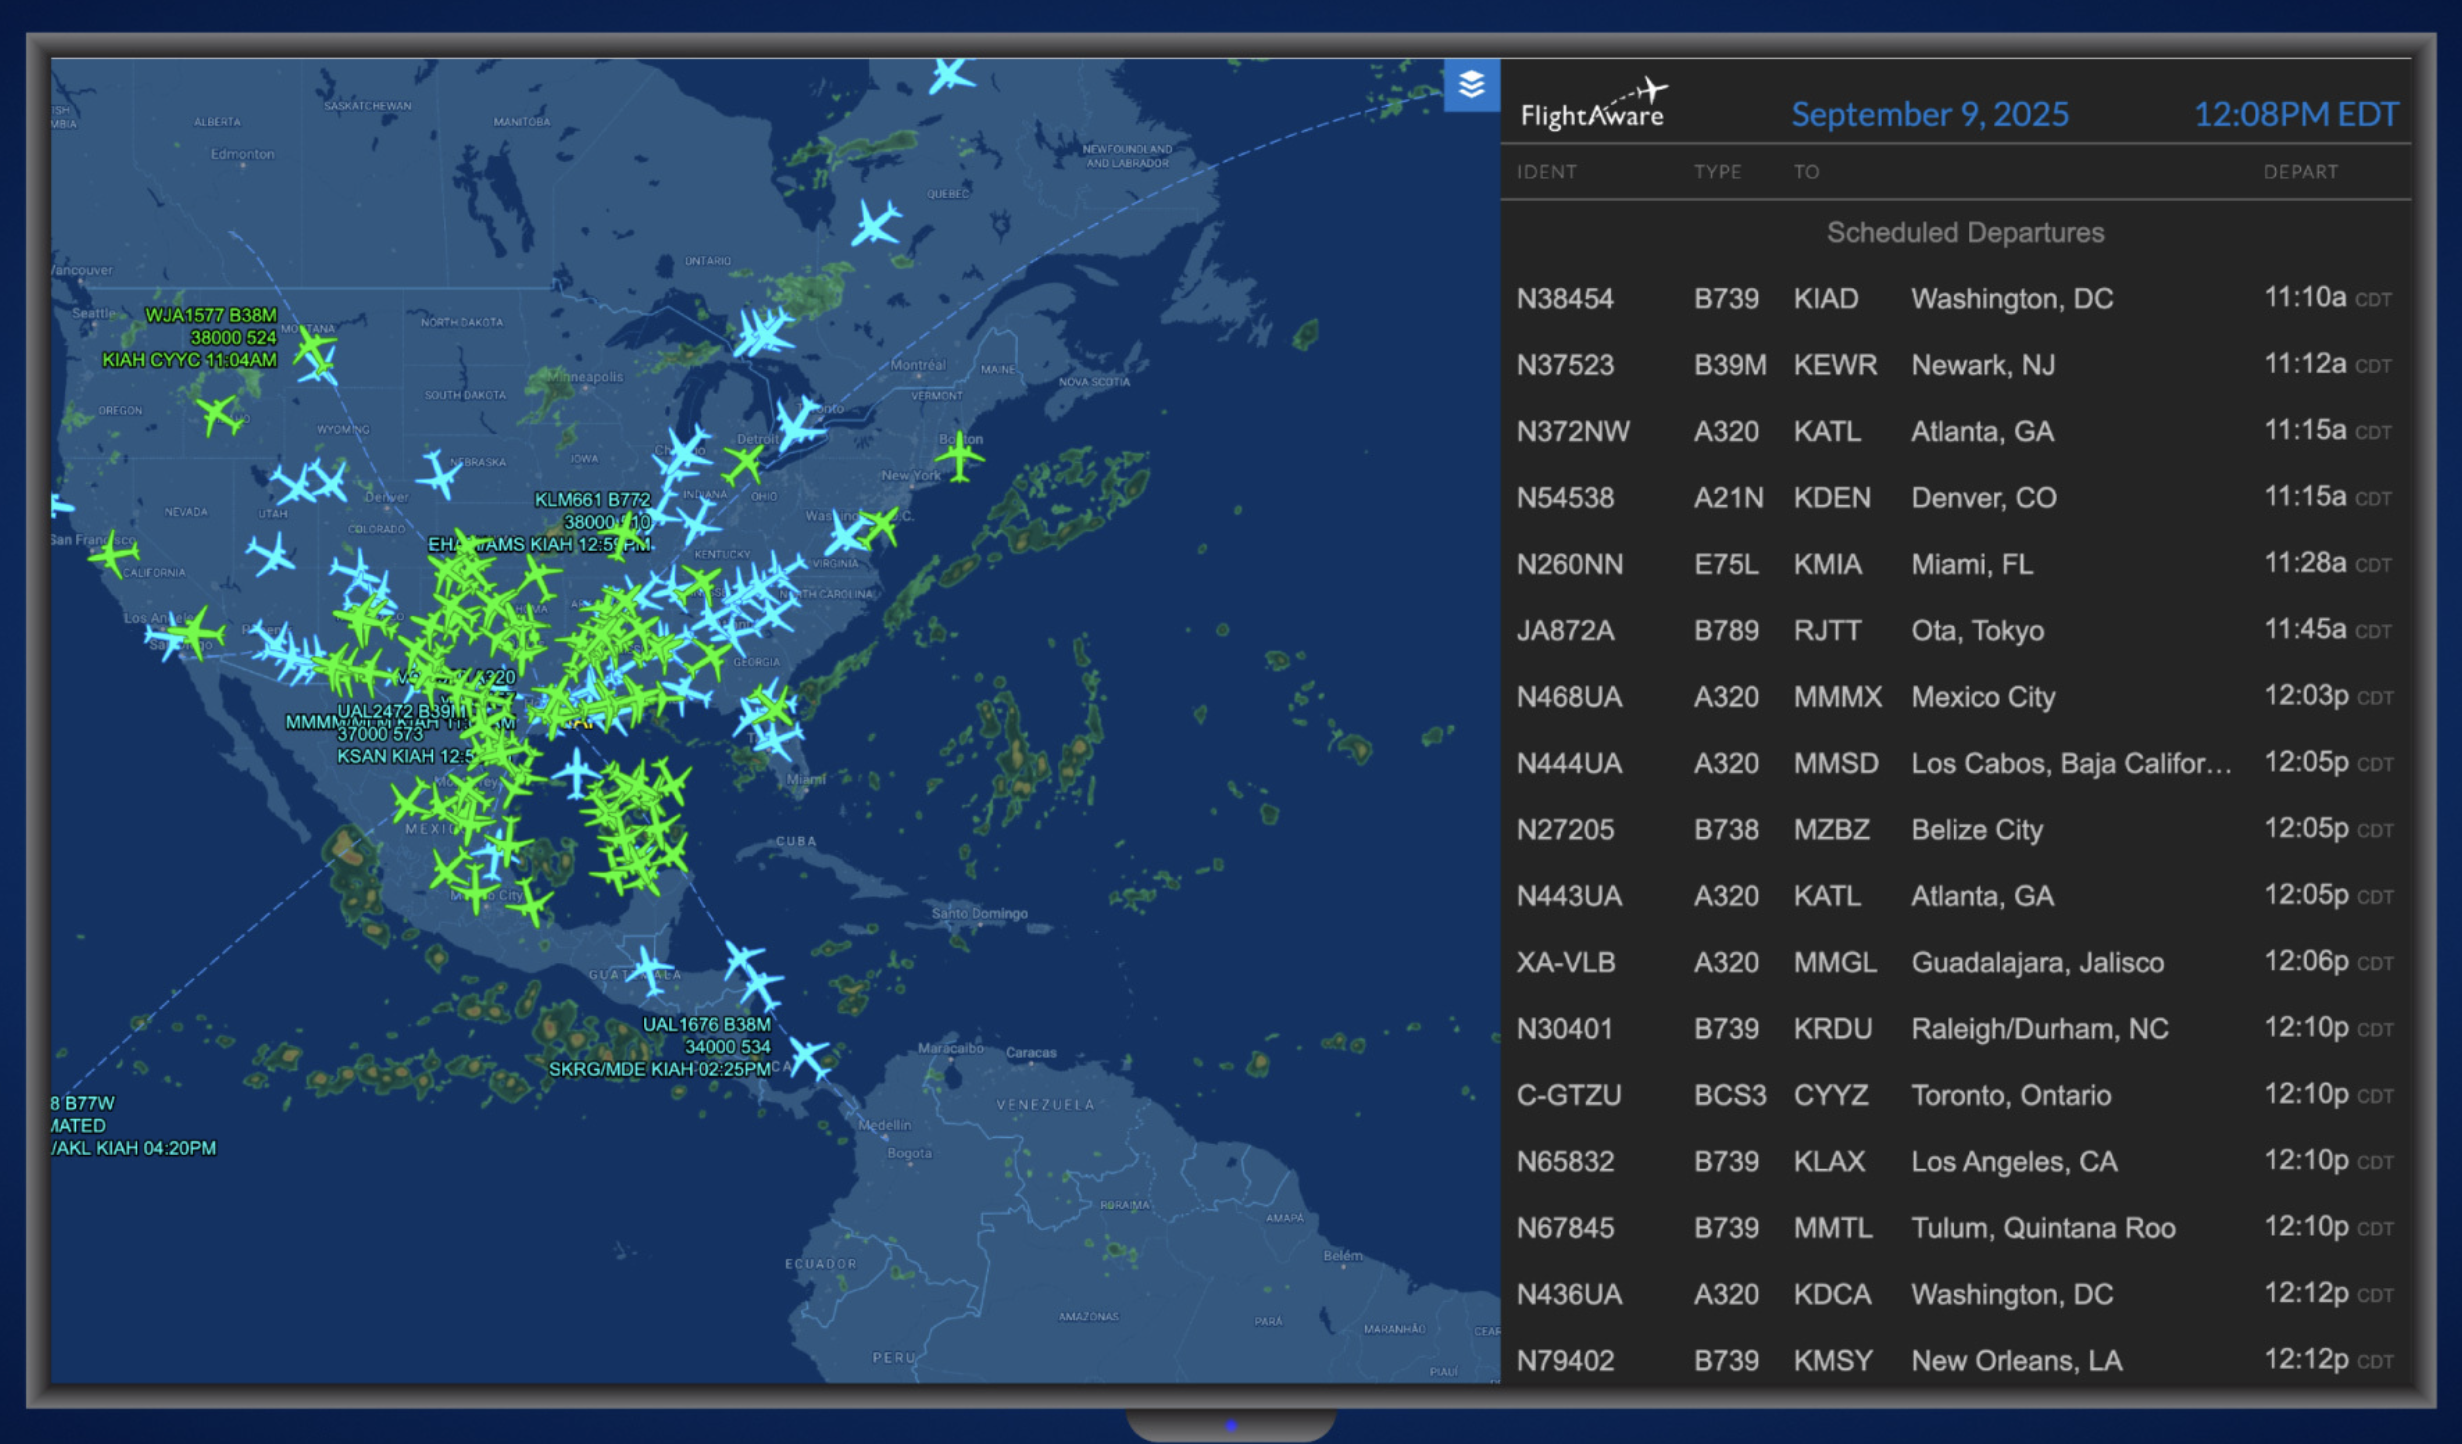Click the TO column header
Screen dimensions: 2462x1444
point(1806,172)
